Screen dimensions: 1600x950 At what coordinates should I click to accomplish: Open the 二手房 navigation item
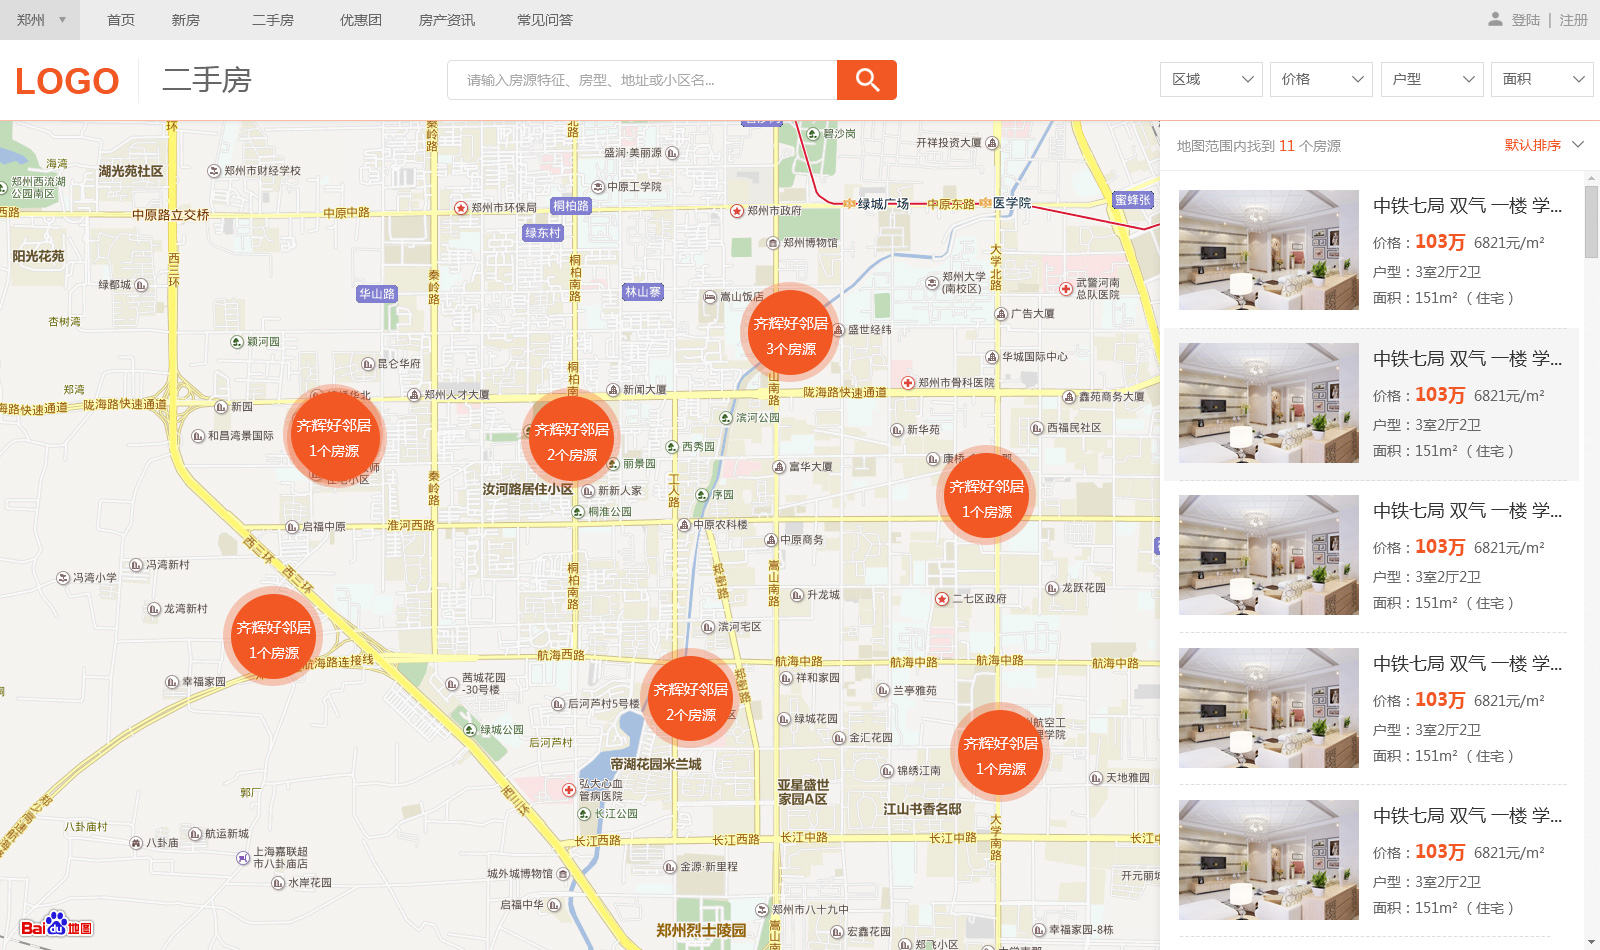tap(272, 20)
